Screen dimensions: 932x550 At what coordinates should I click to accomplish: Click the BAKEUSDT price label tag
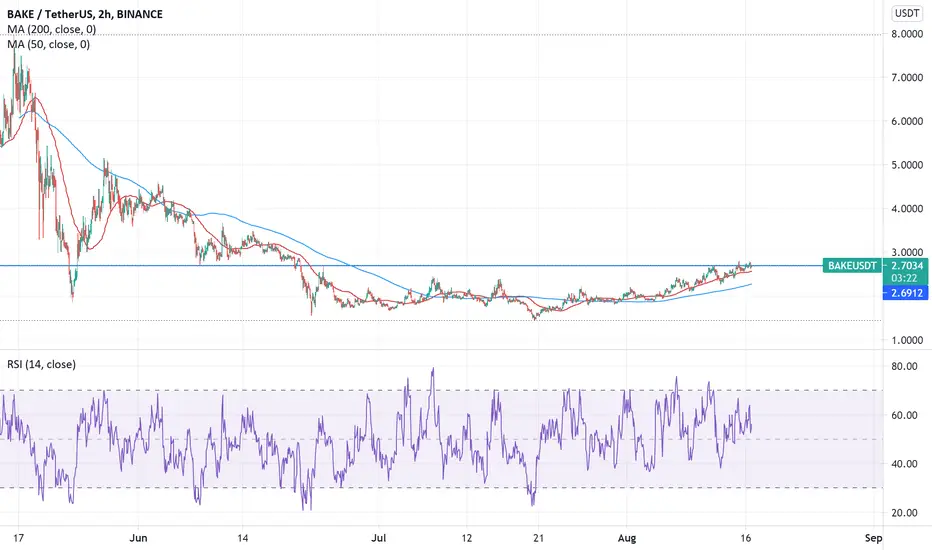[852, 265]
